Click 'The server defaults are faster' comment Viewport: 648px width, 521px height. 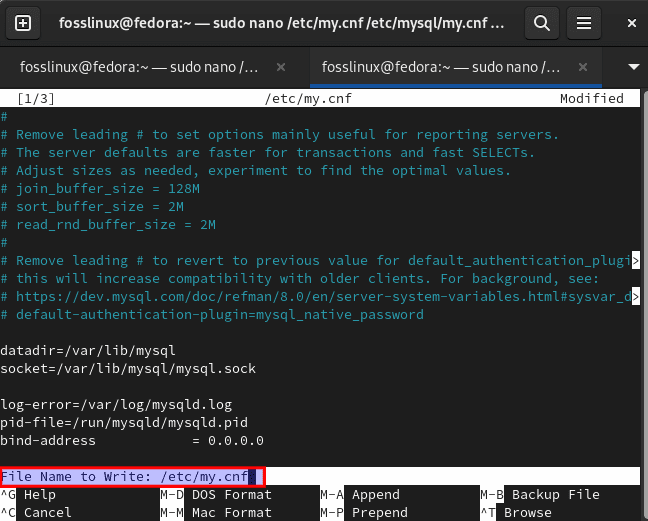(x=267, y=152)
